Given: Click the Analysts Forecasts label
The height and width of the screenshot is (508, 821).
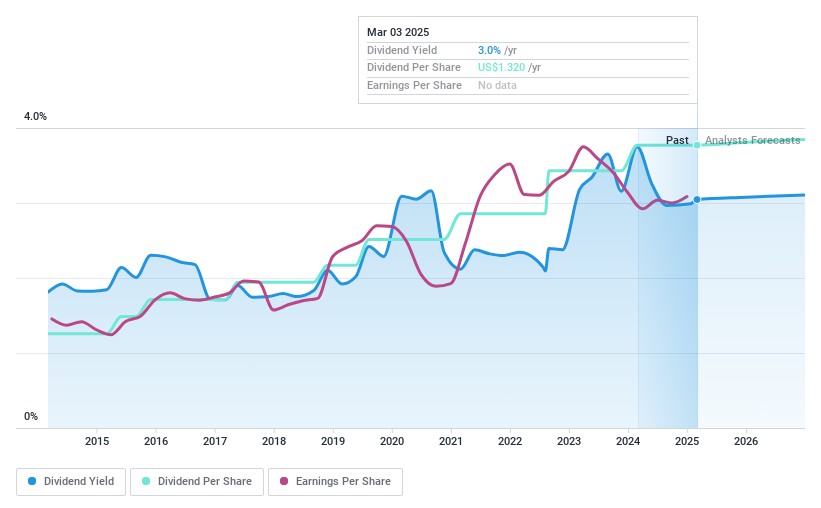Looking at the screenshot, I should coord(752,140).
